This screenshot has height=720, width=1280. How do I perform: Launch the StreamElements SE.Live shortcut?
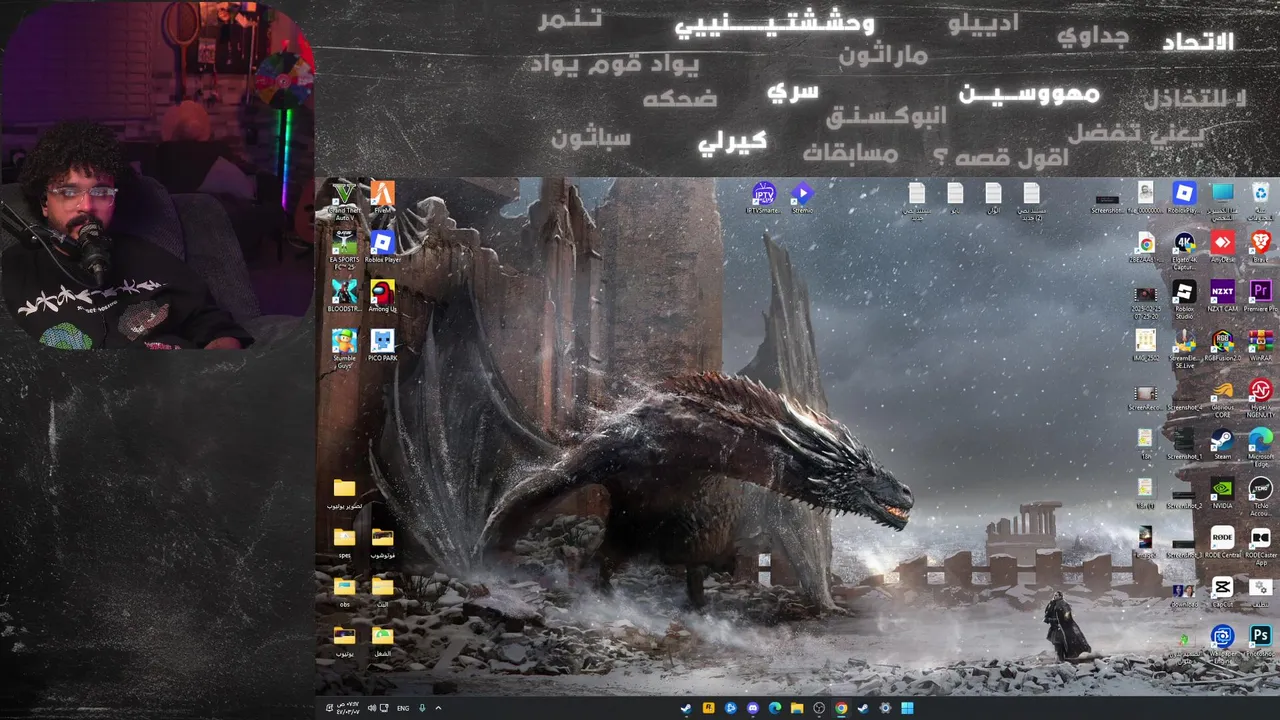[1184, 348]
